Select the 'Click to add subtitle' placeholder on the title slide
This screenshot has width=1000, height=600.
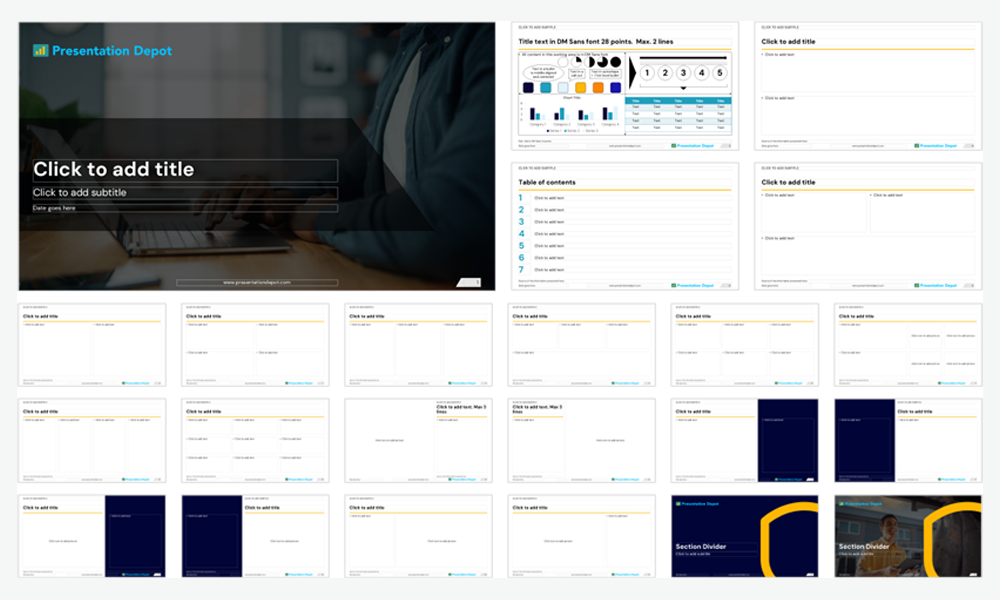(x=185, y=193)
